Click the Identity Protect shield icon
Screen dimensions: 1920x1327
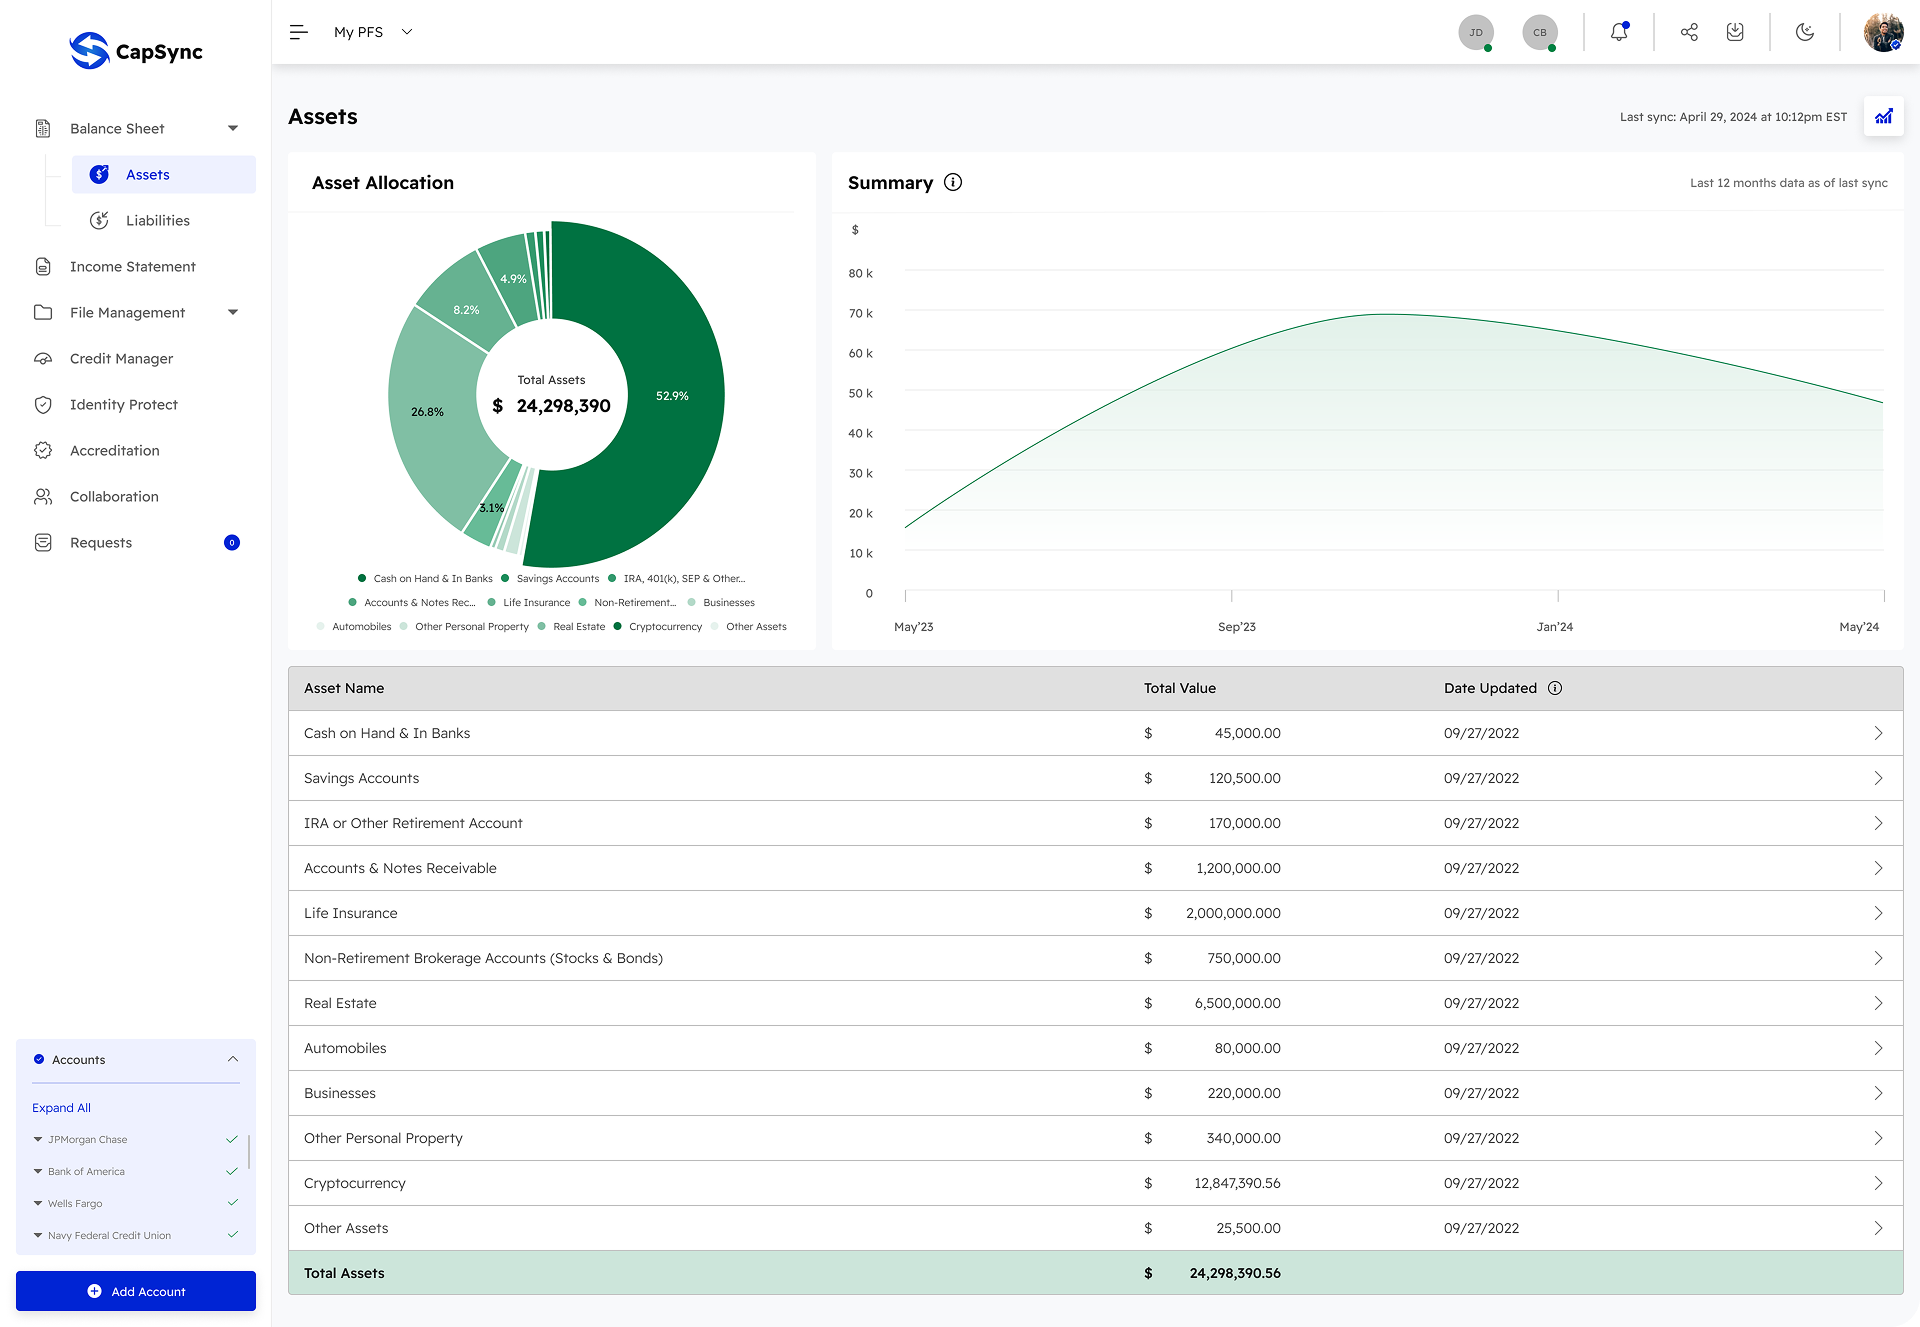click(43, 404)
